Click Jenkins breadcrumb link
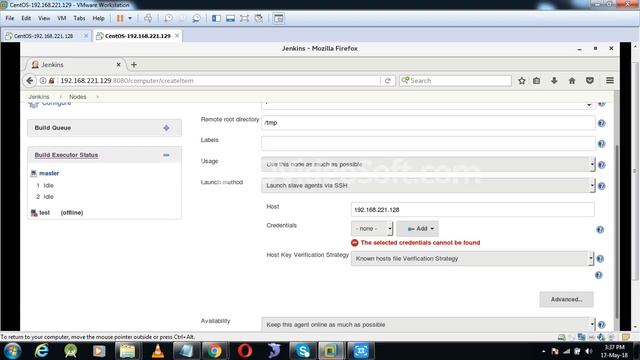Screen dimensions: 640x360 [39, 97]
